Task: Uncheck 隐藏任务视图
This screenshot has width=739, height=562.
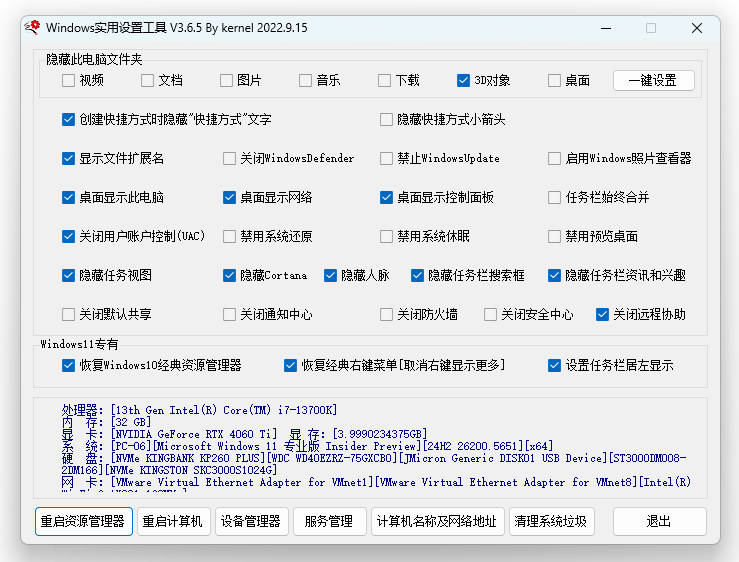Action: tap(68, 275)
